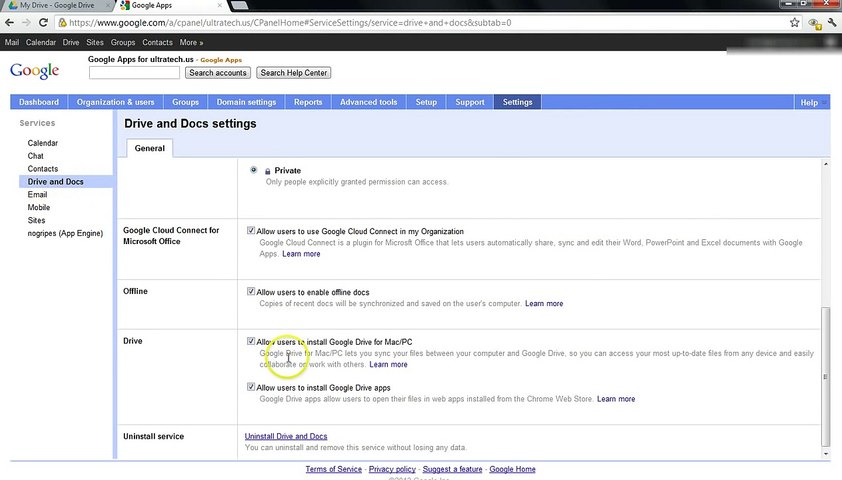Click the Search Help Center button

[294, 73]
